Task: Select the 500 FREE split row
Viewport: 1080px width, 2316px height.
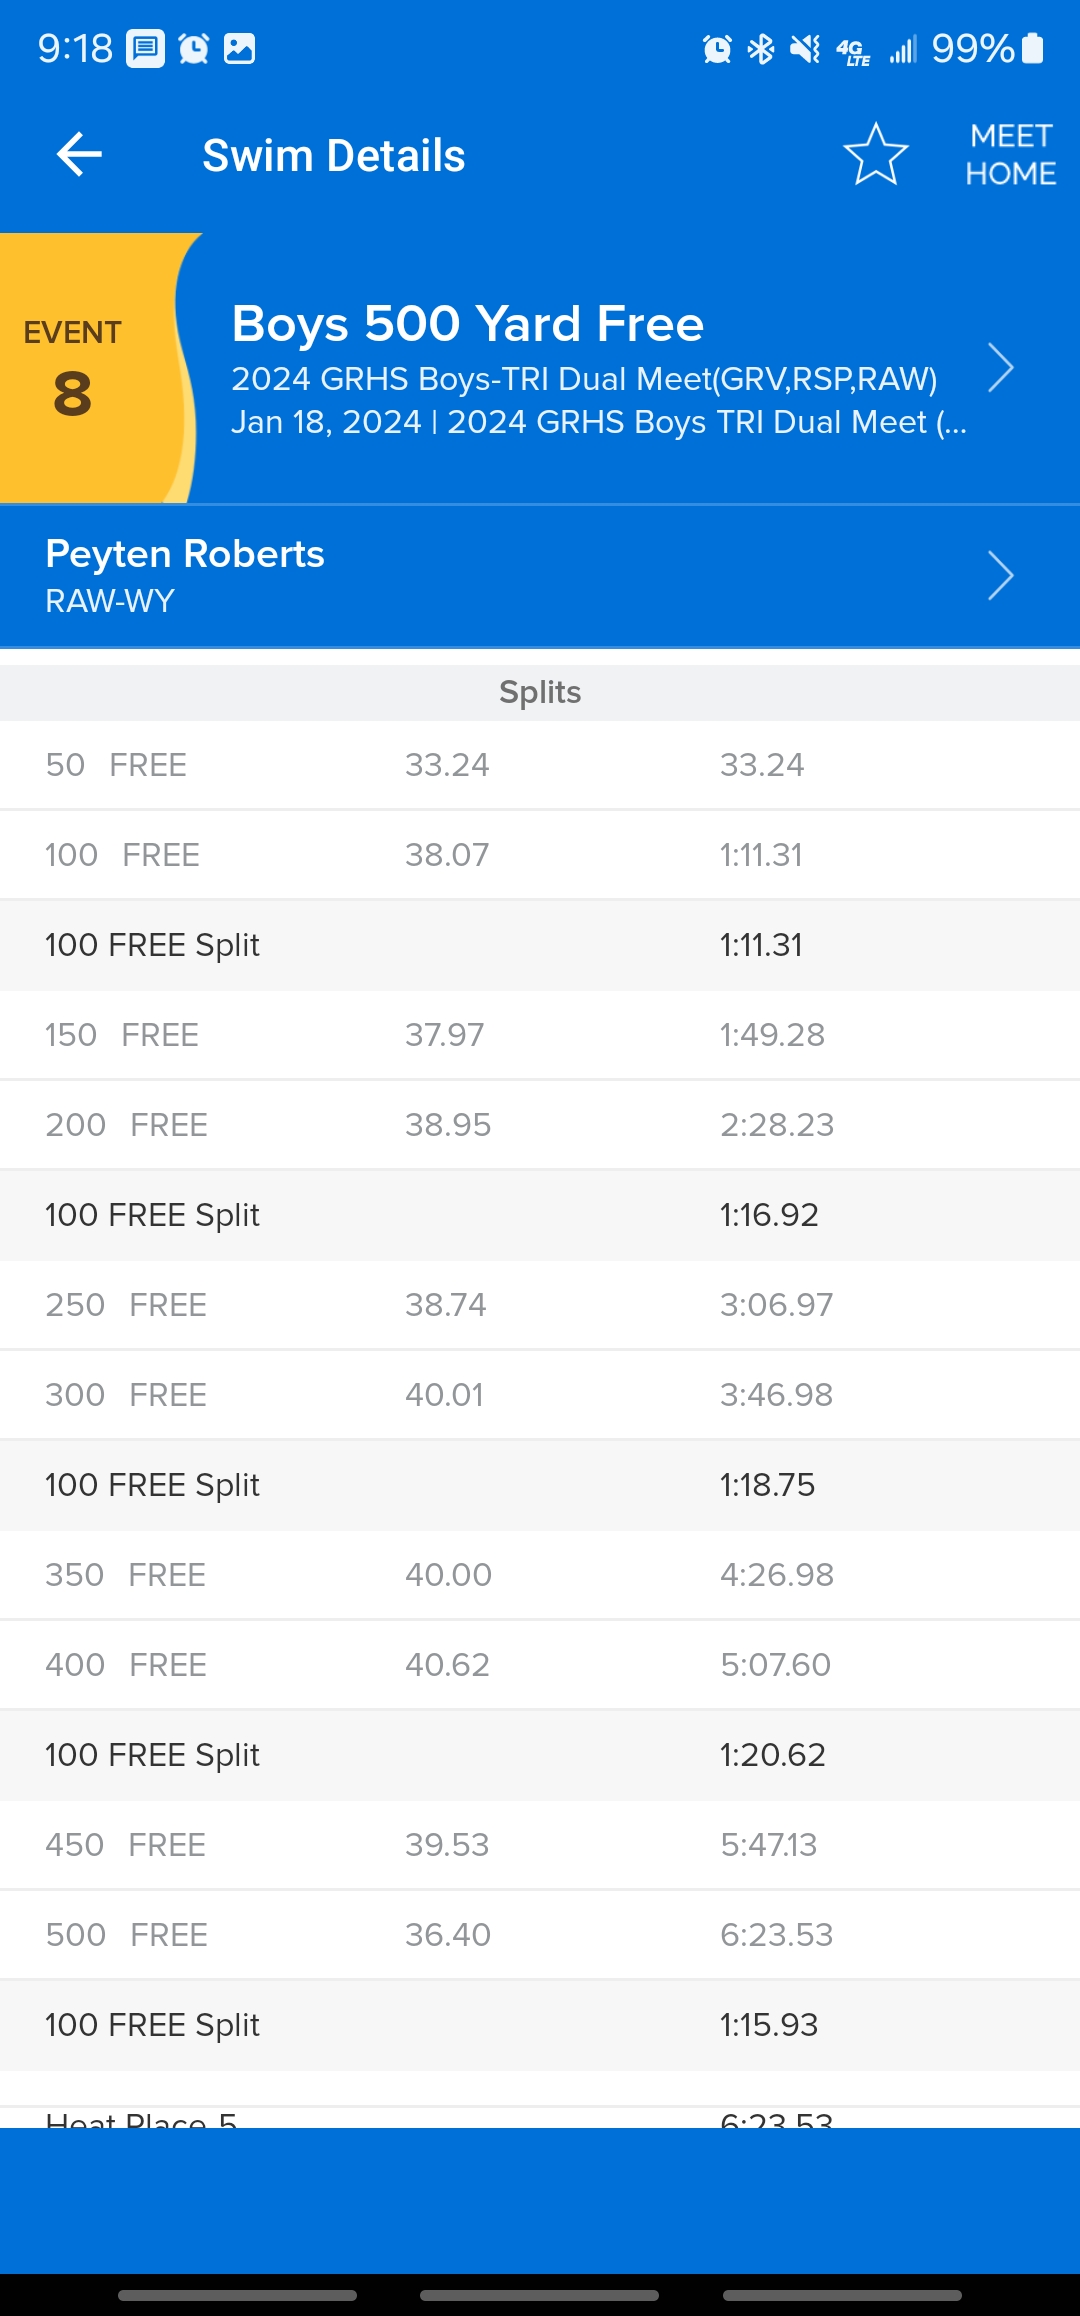Action: coord(540,1935)
